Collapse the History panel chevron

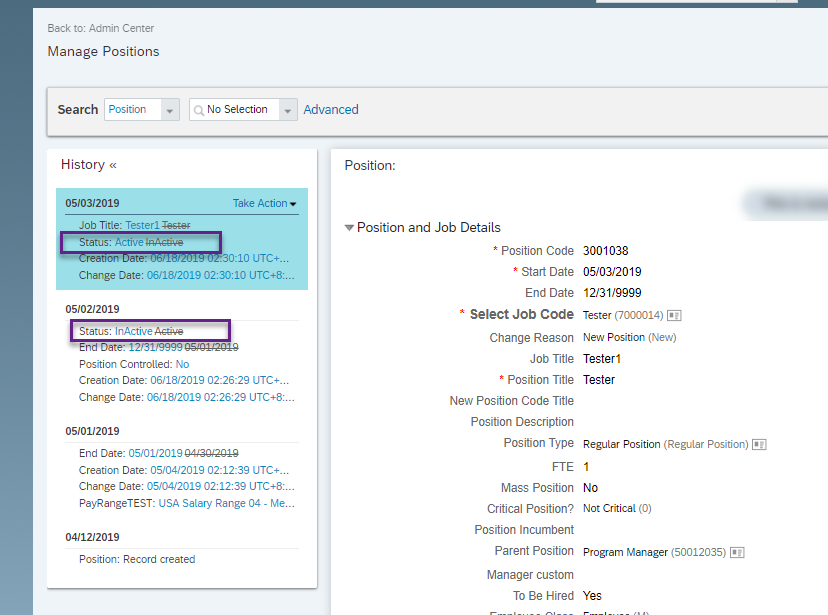pyautogui.click(x=113, y=165)
